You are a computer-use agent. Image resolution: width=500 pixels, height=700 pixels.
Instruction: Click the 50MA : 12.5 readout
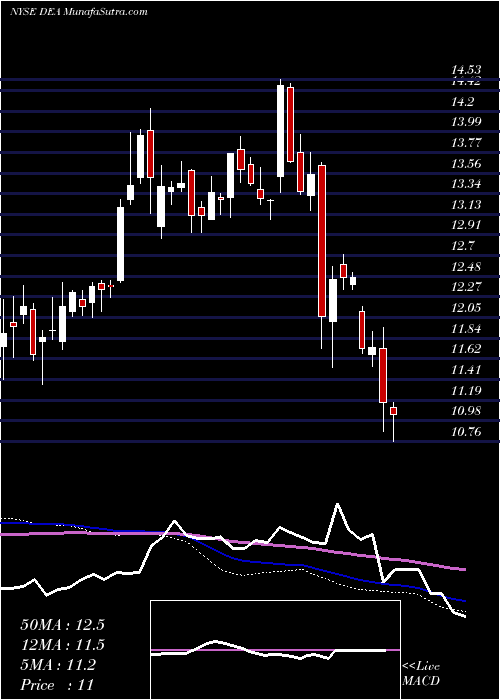[62, 625]
